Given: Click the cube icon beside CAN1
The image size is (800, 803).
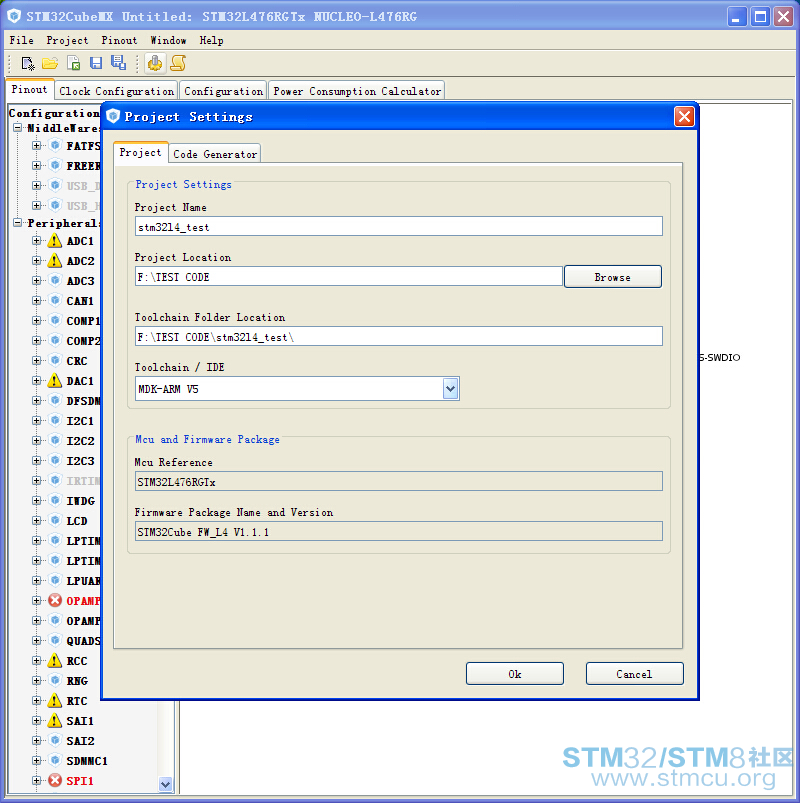Looking at the screenshot, I should coord(55,300).
